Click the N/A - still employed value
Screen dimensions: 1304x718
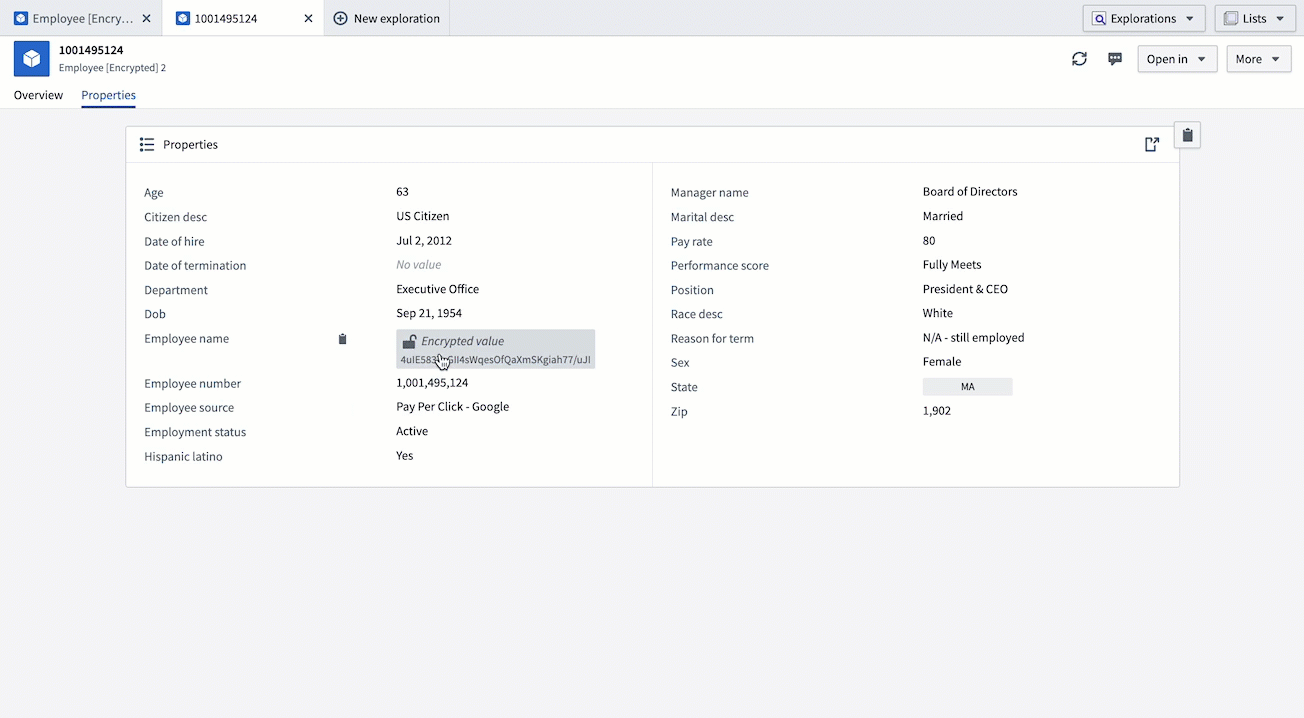tap(974, 338)
